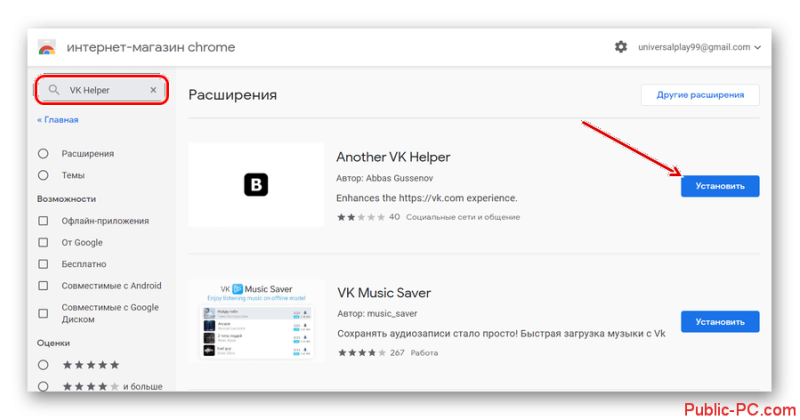This screenshot has width=800, height=420.
Task: Click the Расширения results heading
Action: point(233,95)
